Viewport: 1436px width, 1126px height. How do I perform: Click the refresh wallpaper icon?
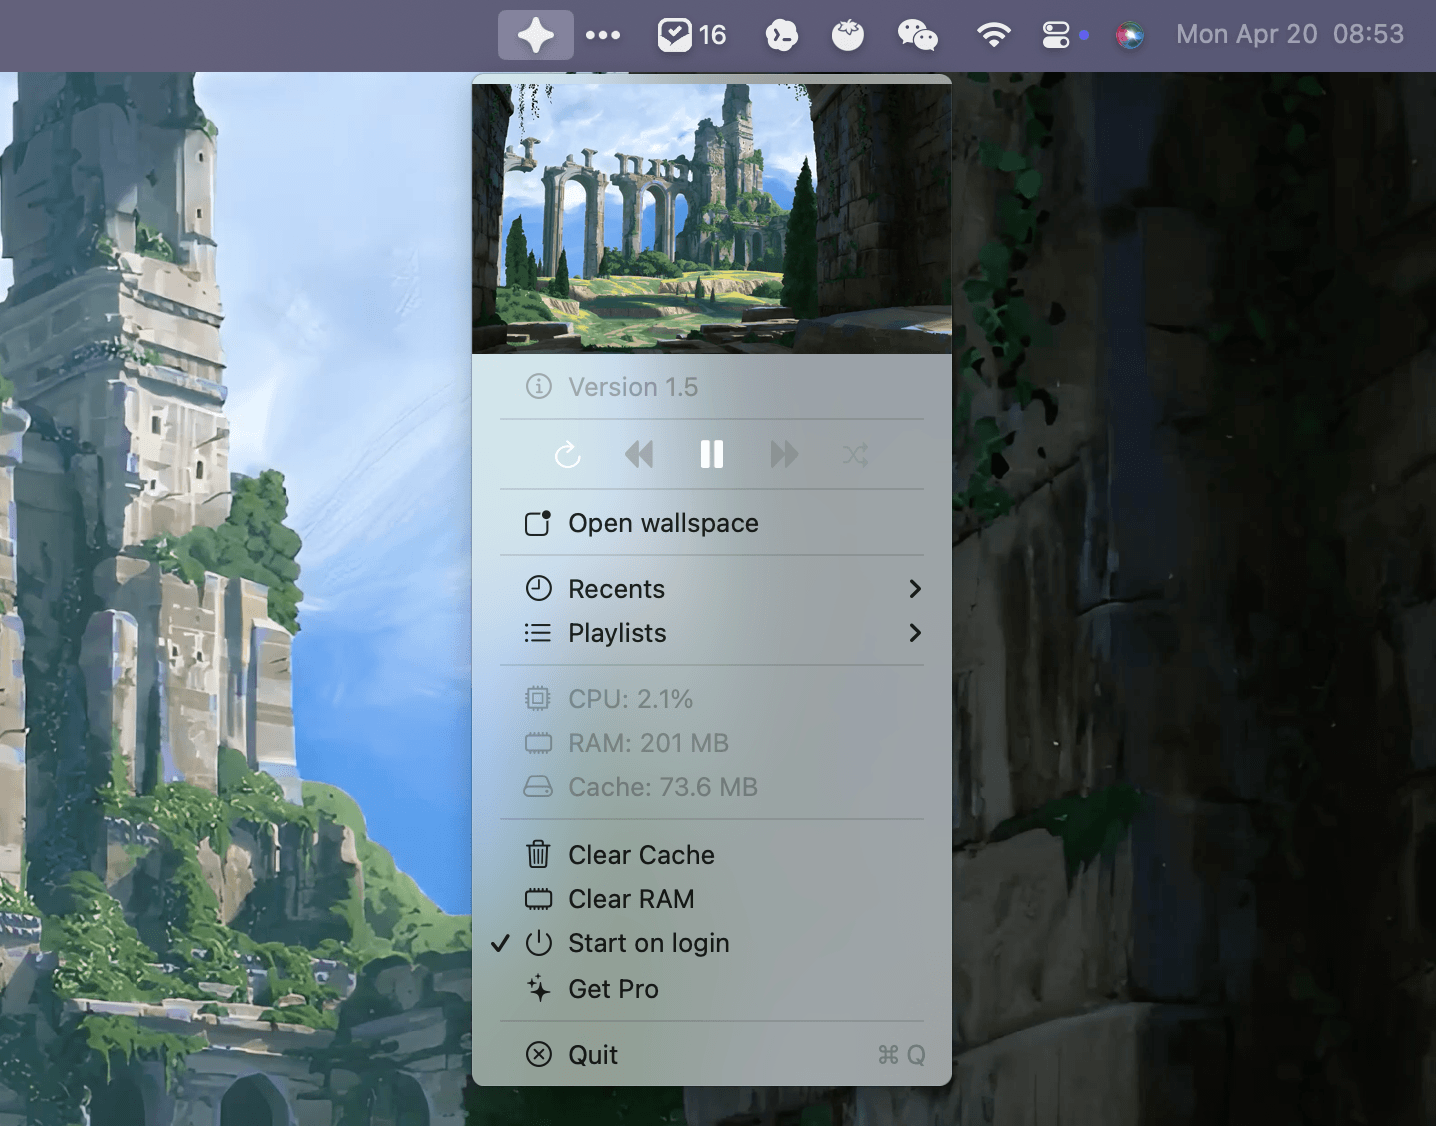567,455
